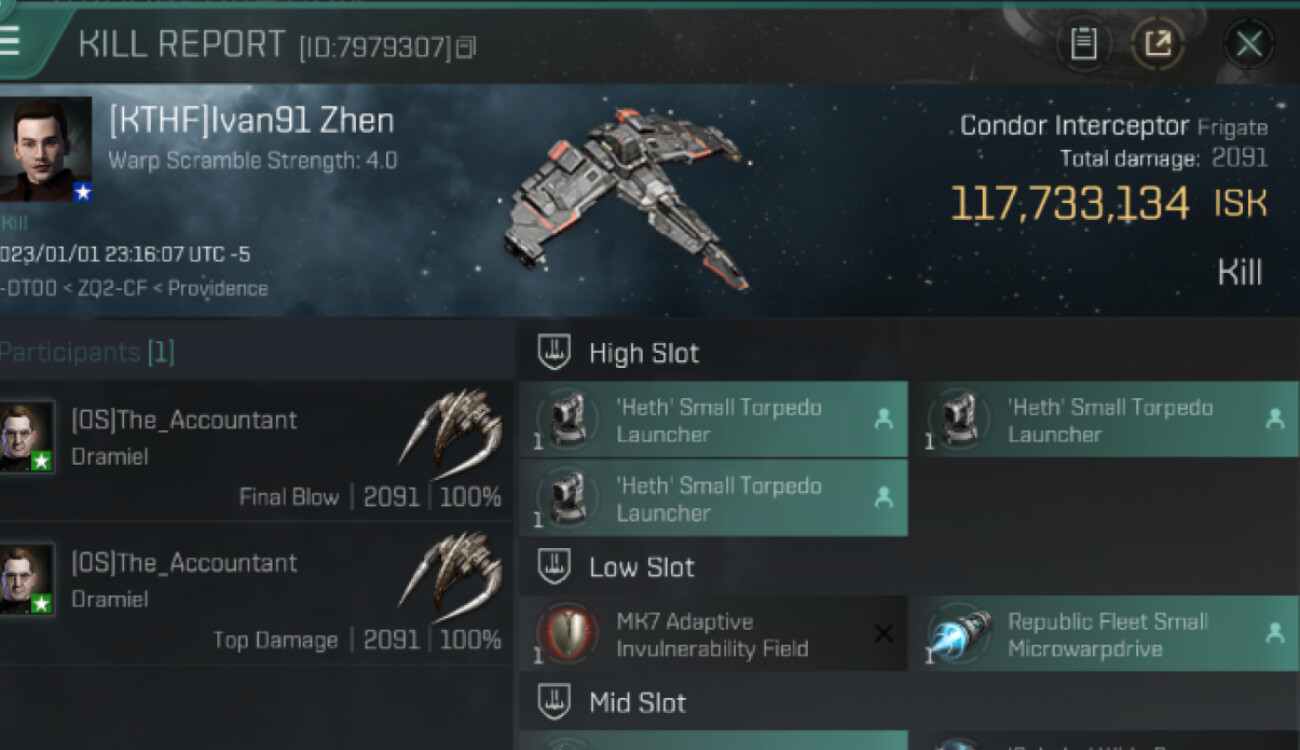This screenshot has width=1300, height=750.
Task: Select the Low Slot section header
Action: point(641,567)
